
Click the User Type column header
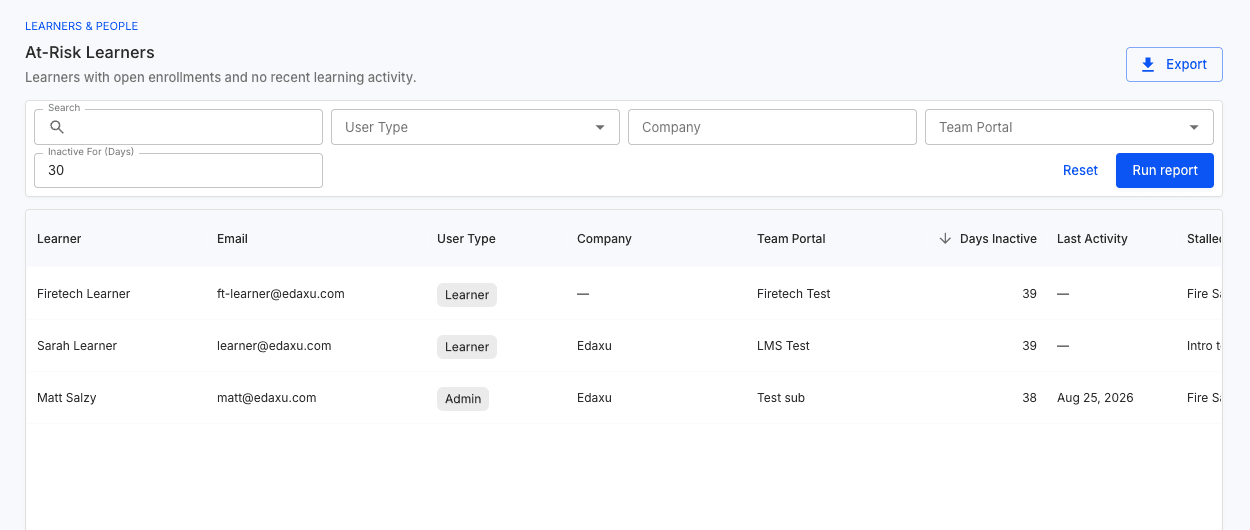(466, 239)
